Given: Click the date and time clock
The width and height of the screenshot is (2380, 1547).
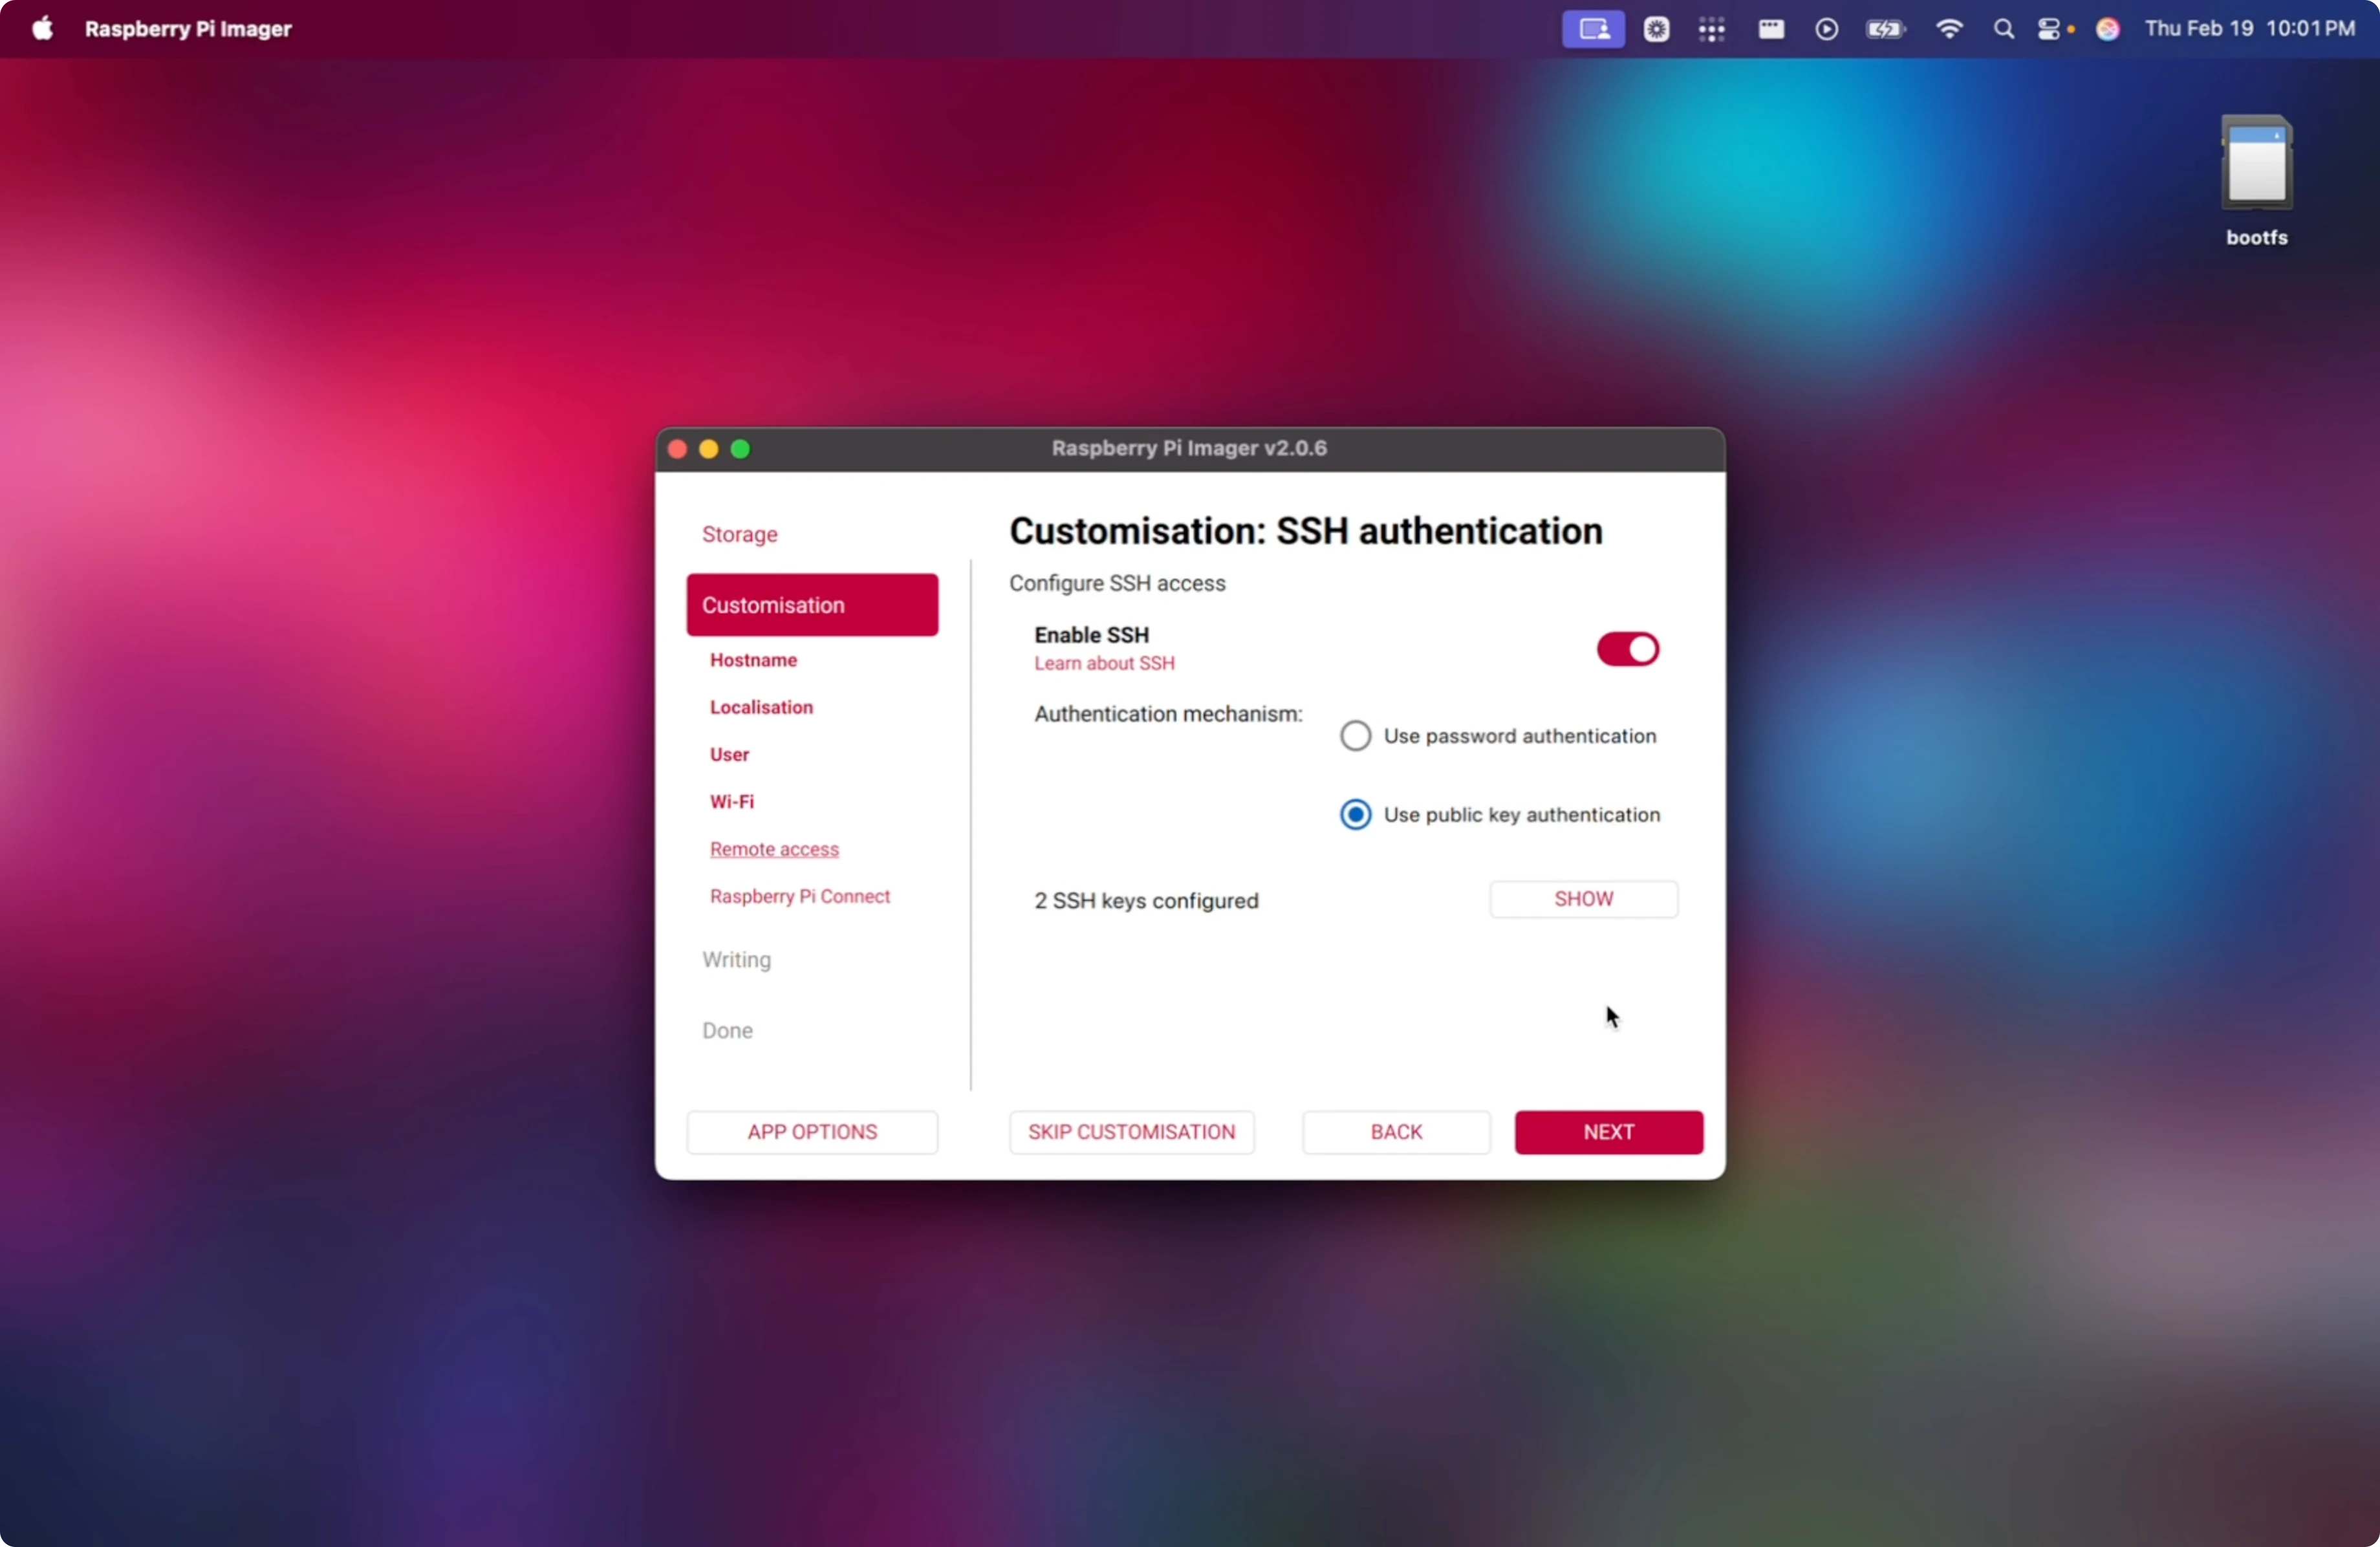Looking at the screenshot, I should (2249, 29).
